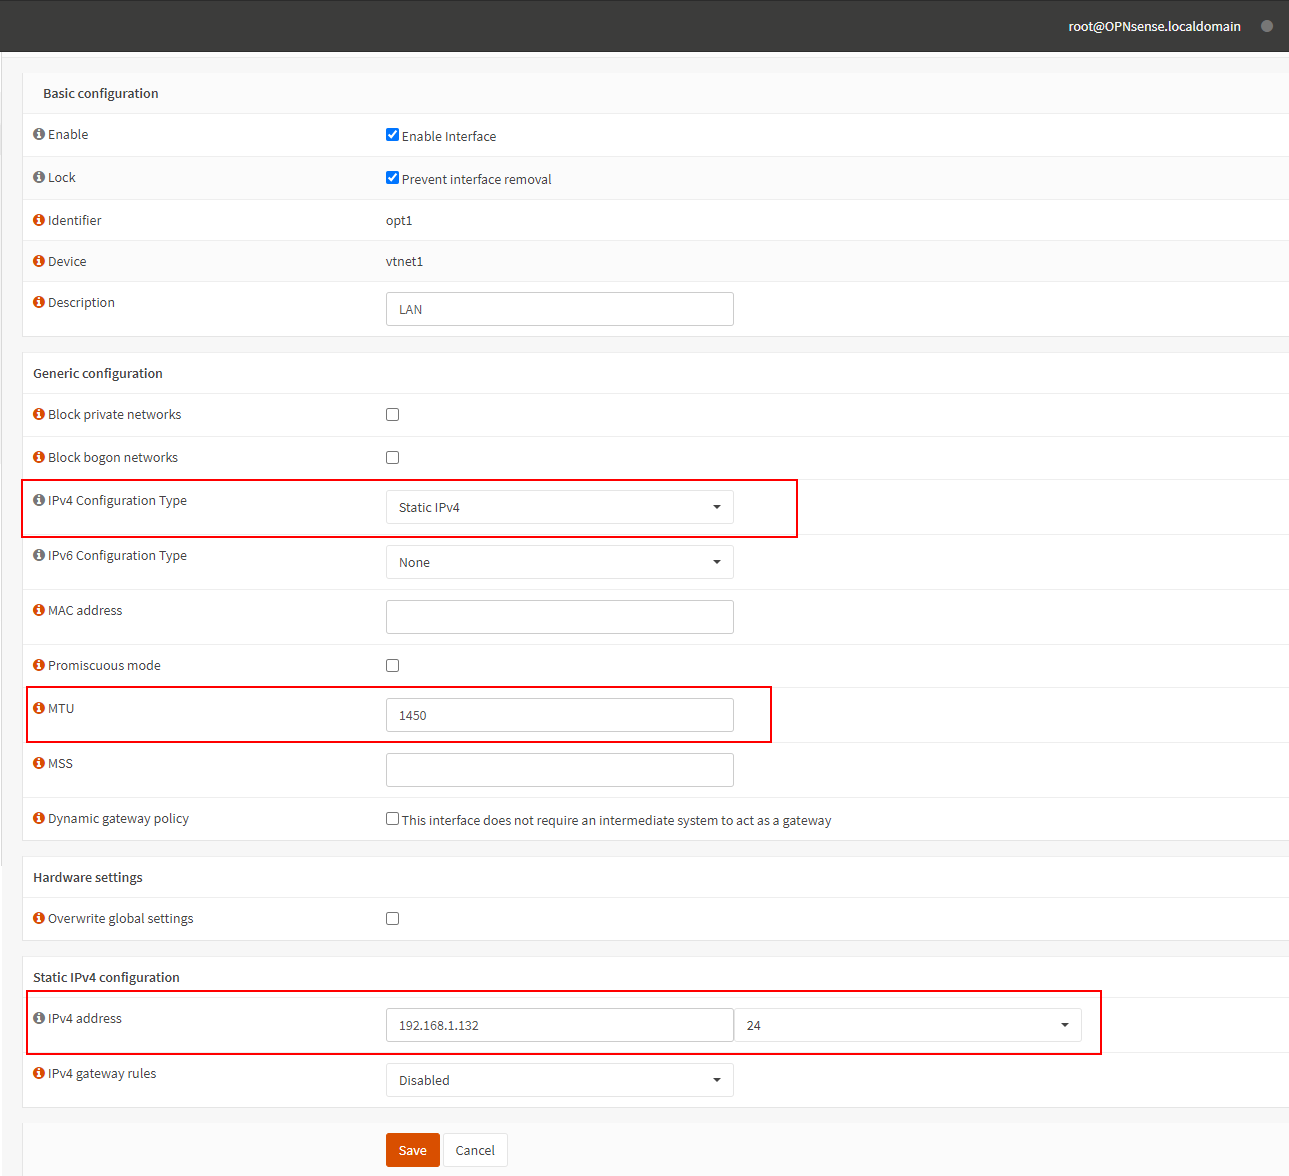Click the info icon beside IPv4 address
The height and width of the screenshot is (1176, 1289).
39,1018
